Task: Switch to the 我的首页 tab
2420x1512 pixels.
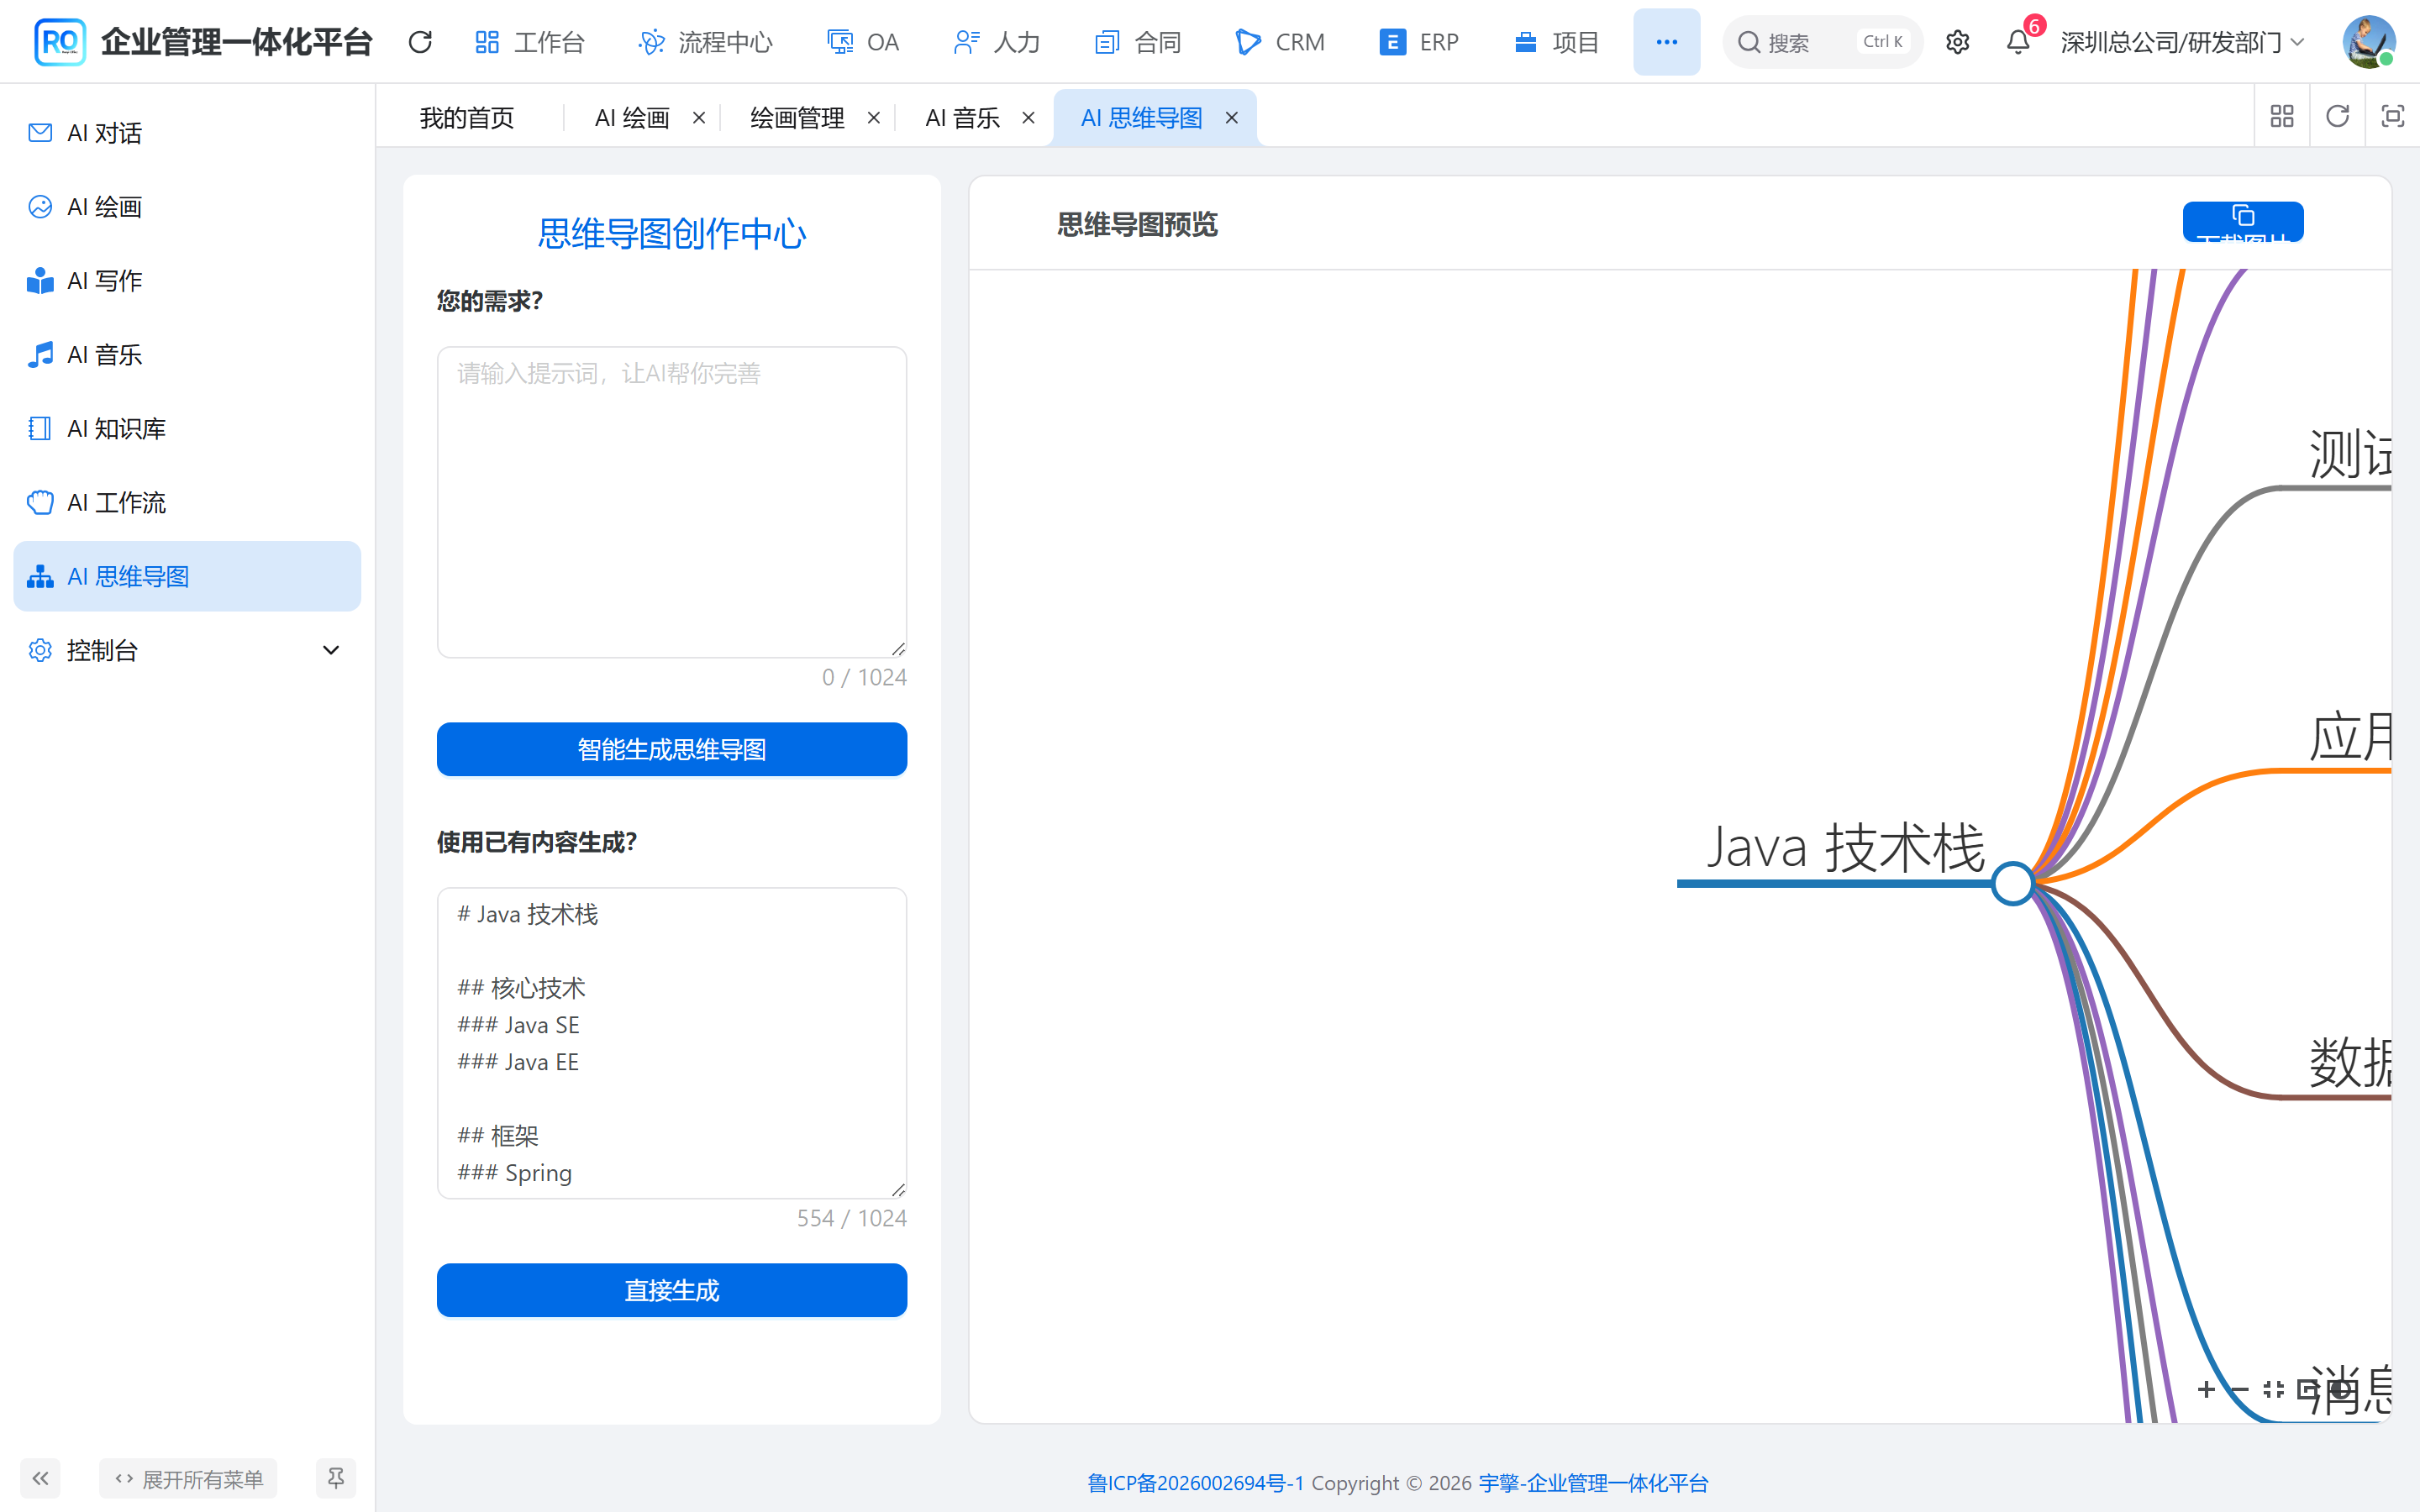Action: [467, 118]
